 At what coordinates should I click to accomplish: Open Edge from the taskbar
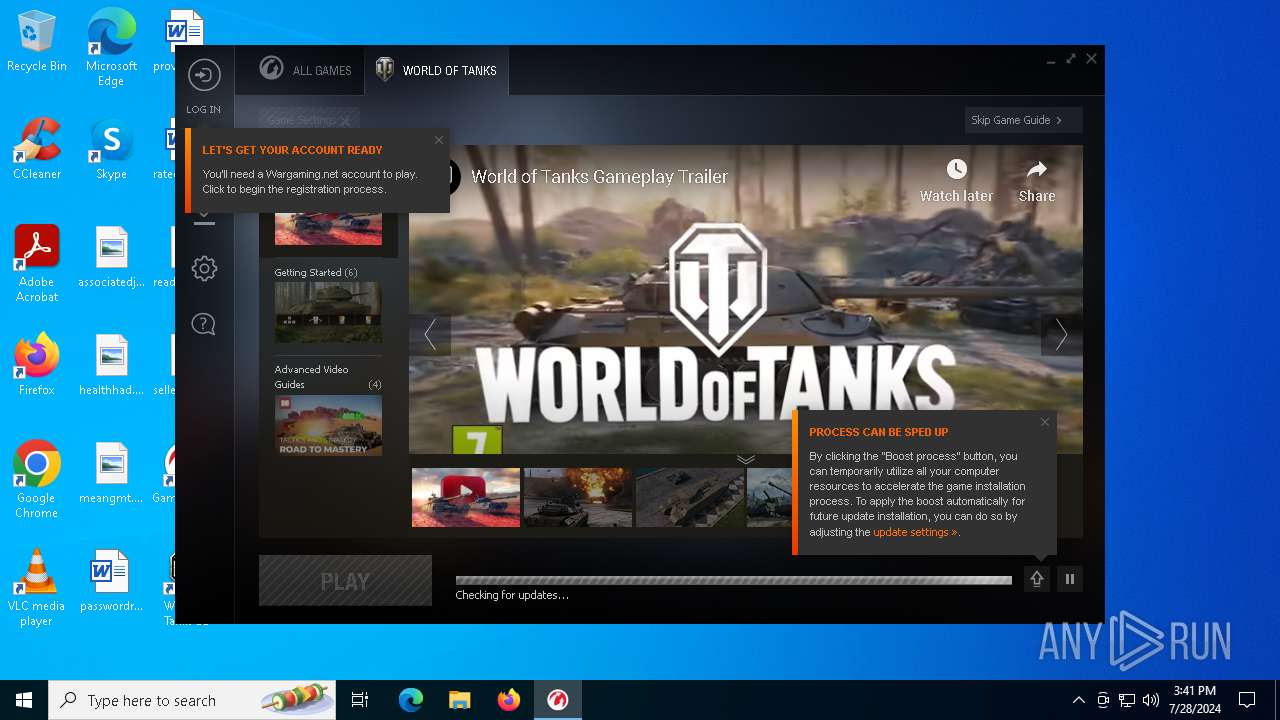(x=411, y=700)
